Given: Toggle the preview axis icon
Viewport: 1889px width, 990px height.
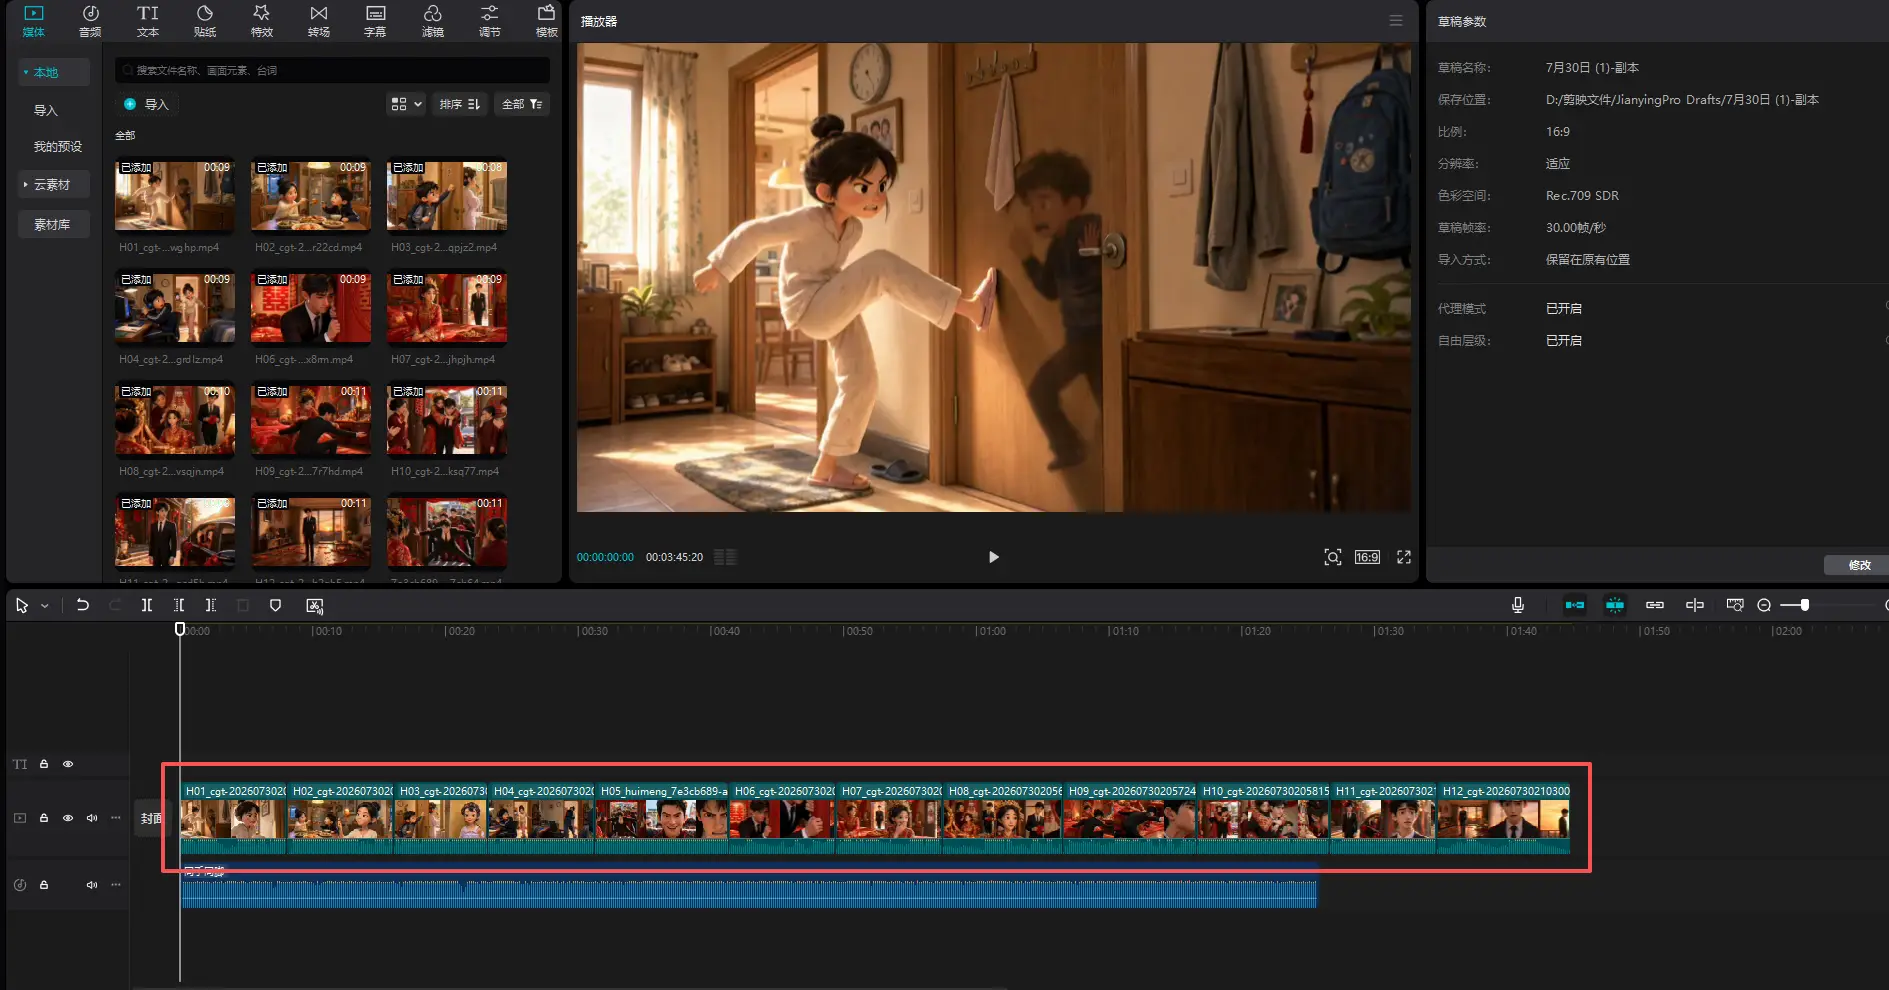Looking at the screenshot, I should coord(1695,605).
